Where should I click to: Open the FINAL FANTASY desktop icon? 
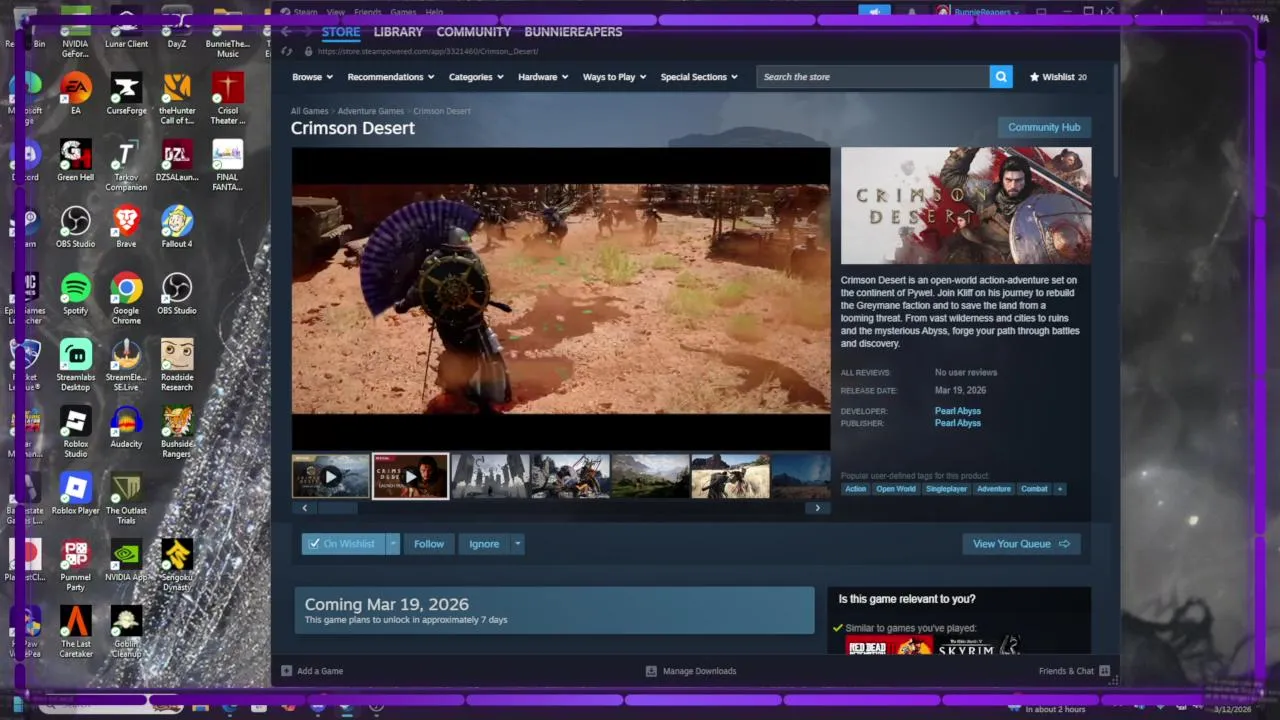tap(227, 166)
